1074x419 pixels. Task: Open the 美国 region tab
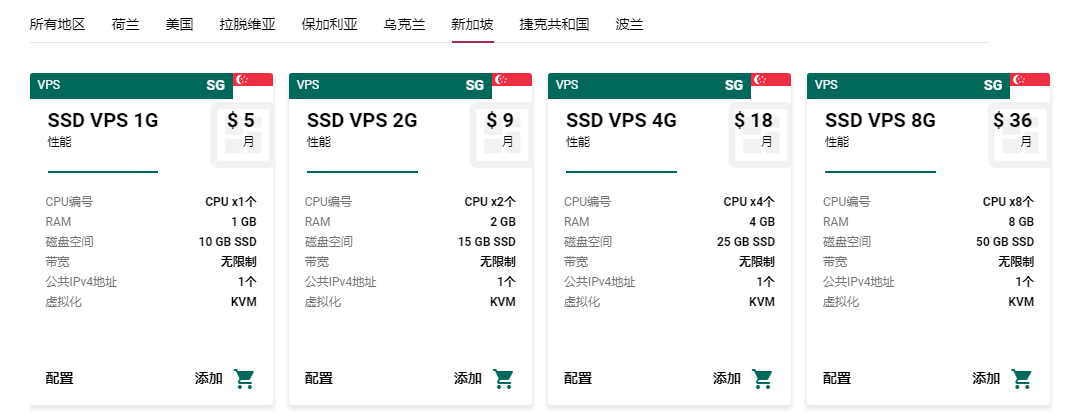179,24
